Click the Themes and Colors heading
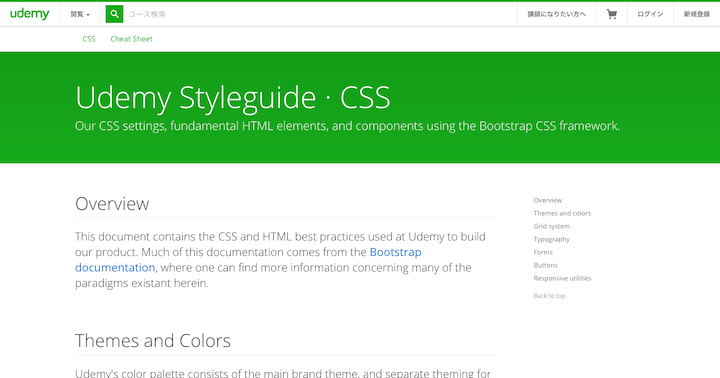Image resolution: width=720 pixels, height=378 pixels. coord(153,341)
